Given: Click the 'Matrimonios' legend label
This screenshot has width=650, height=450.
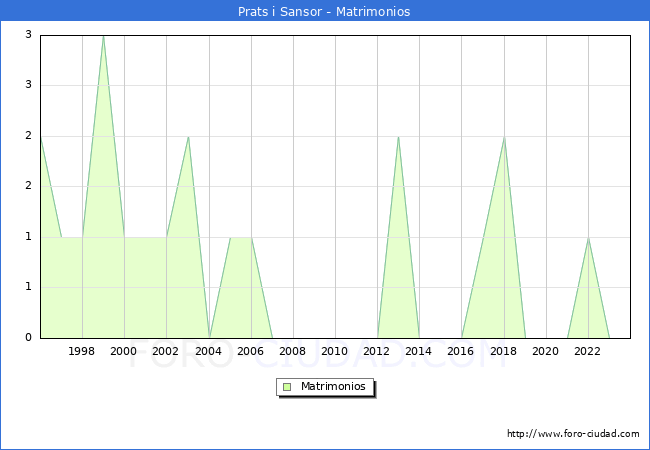Looking at the screenshot, I should click(333, 386).
